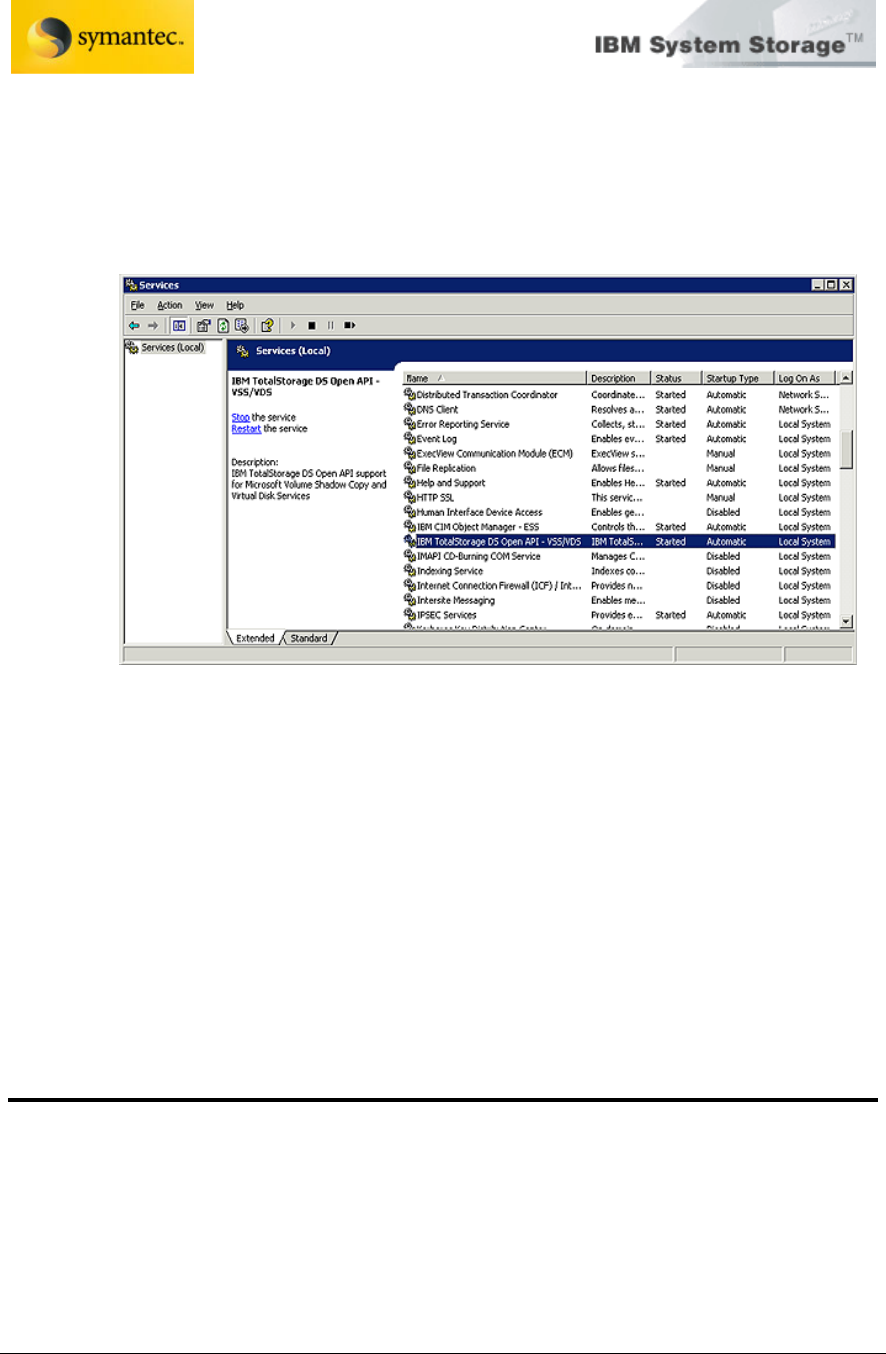Click the Refresh toolbar icon
886x1354 pixels.
click(224, 325)
